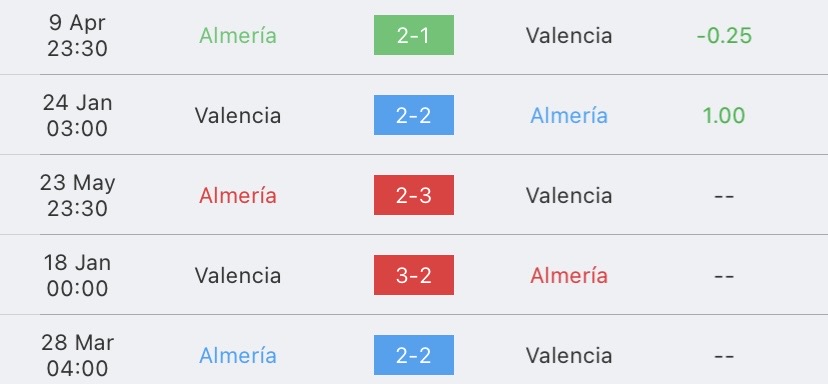Click the green 2-1 score badge
Screen dimensions: 828x384
[413, 35]
